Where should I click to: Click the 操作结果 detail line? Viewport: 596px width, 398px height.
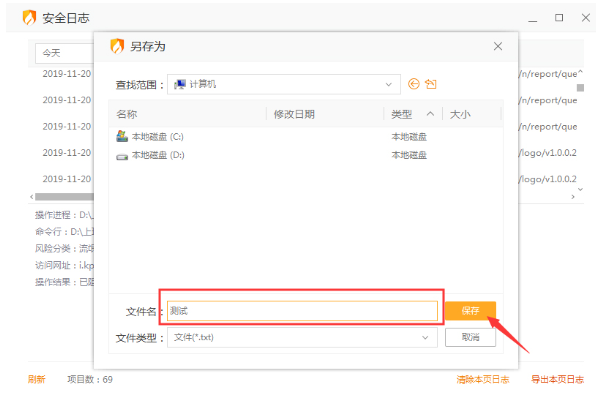point(64,282)
